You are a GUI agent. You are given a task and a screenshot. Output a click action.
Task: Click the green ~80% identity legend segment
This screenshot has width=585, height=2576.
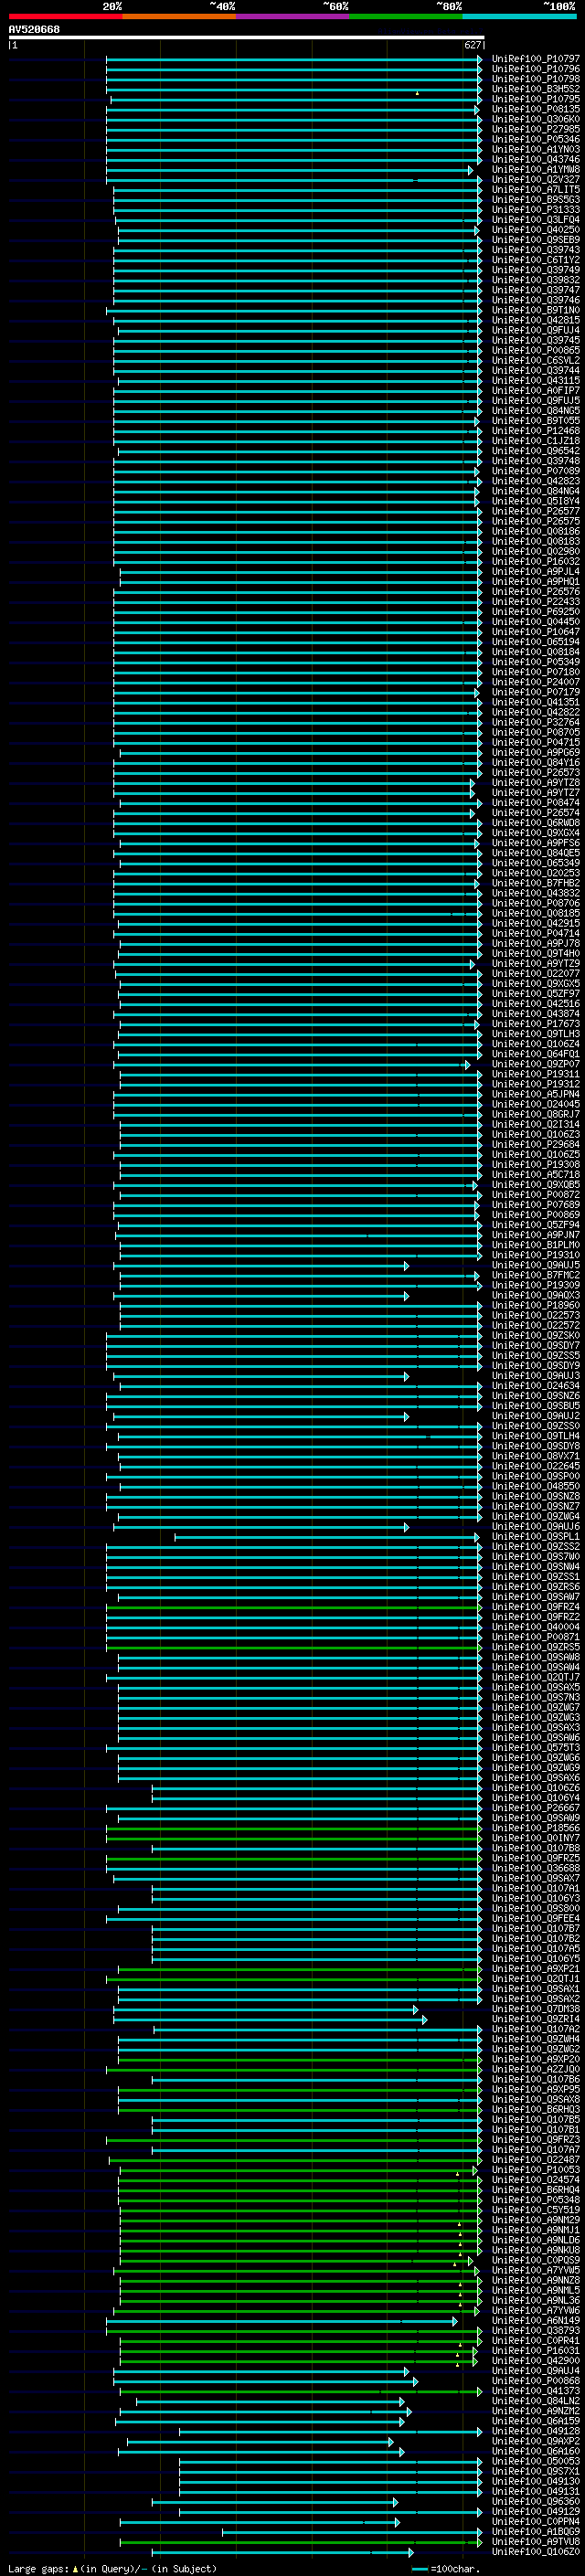pyautogui.click(x=406, y=16)
